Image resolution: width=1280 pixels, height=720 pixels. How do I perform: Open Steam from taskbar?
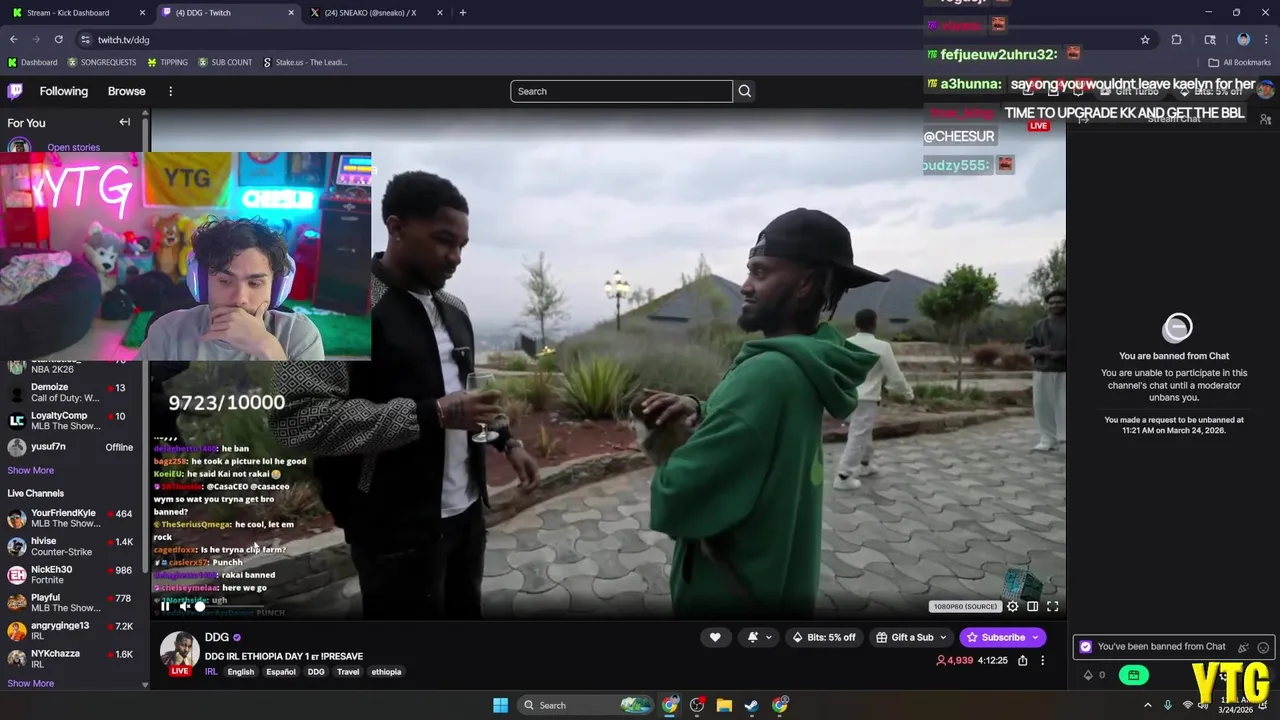[x=751, y=705]
